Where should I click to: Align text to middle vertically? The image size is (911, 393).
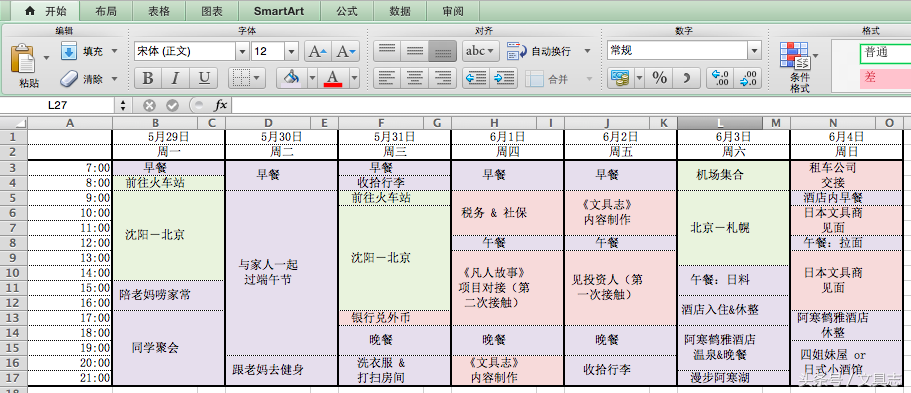(x=415, y=51)
